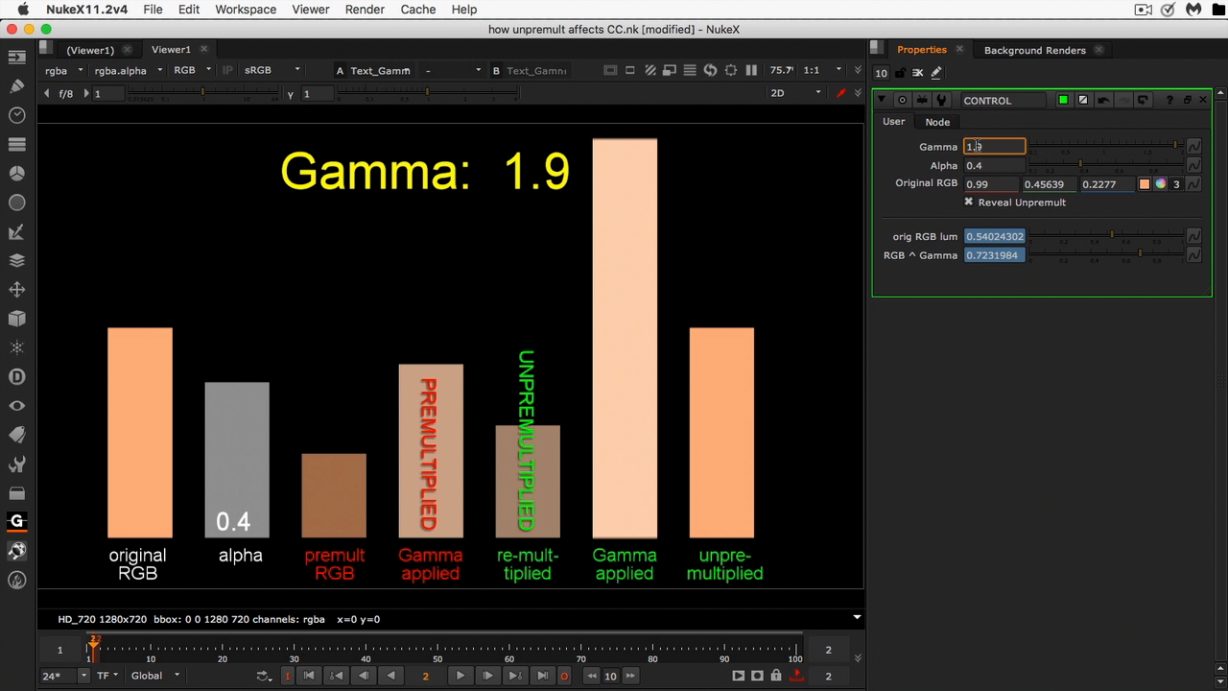Select the 3D cube icon in the left toolbar
This screenshot has width=1228, height=691.
tap(16, 318)
